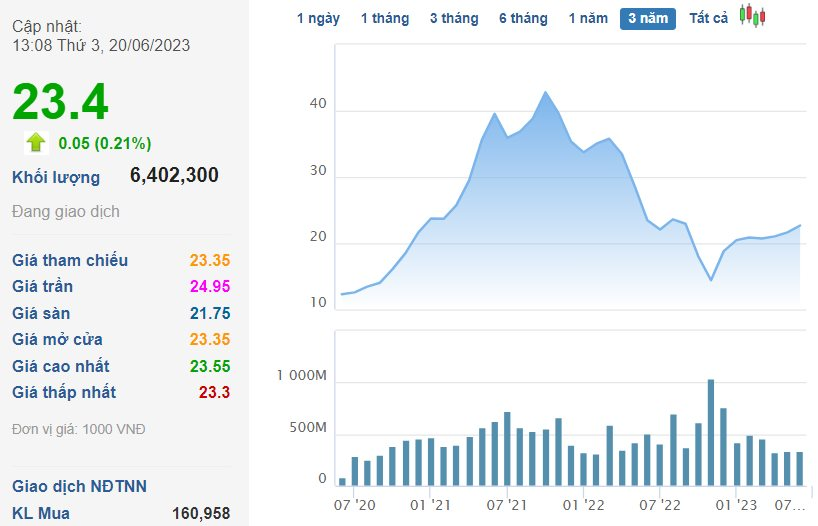Click the green up-arrow price change icon
Viewport: 818px width, 526px height.
[36, 142]
